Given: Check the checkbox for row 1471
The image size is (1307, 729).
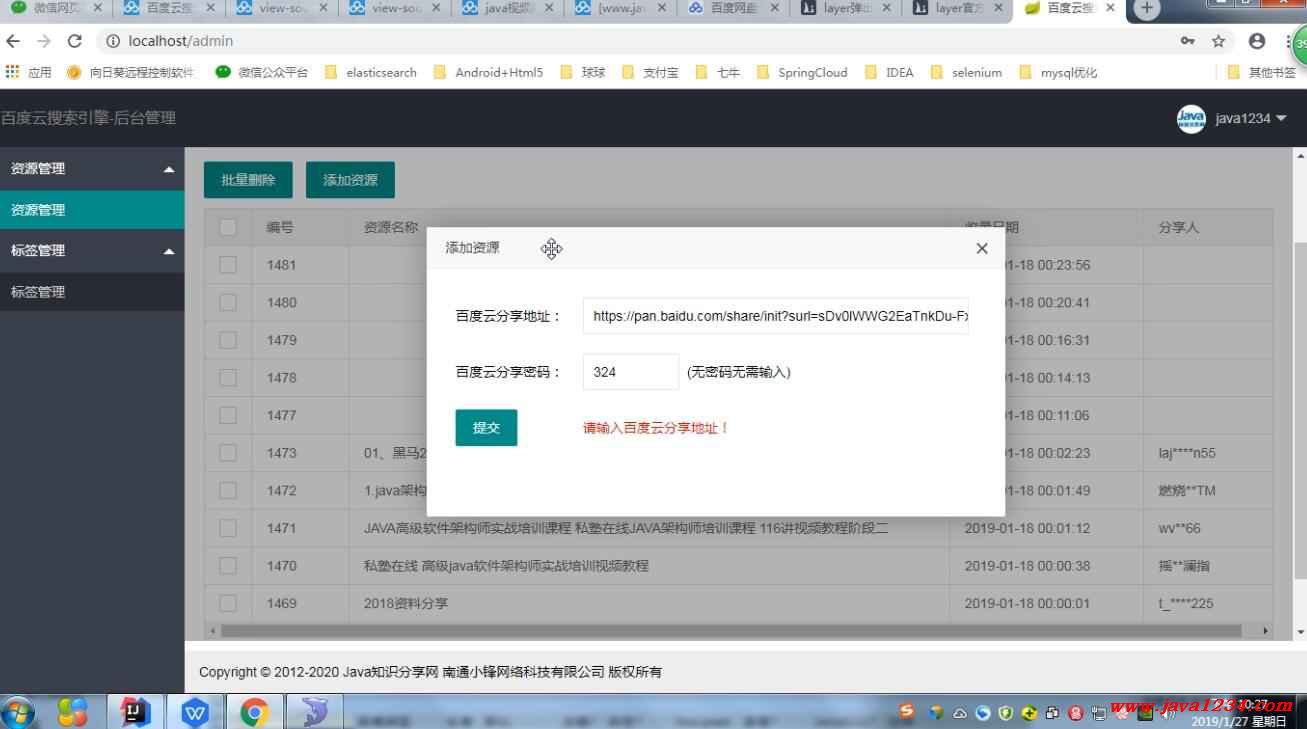Looking at the screenshot, I should (x=228, y=528).
